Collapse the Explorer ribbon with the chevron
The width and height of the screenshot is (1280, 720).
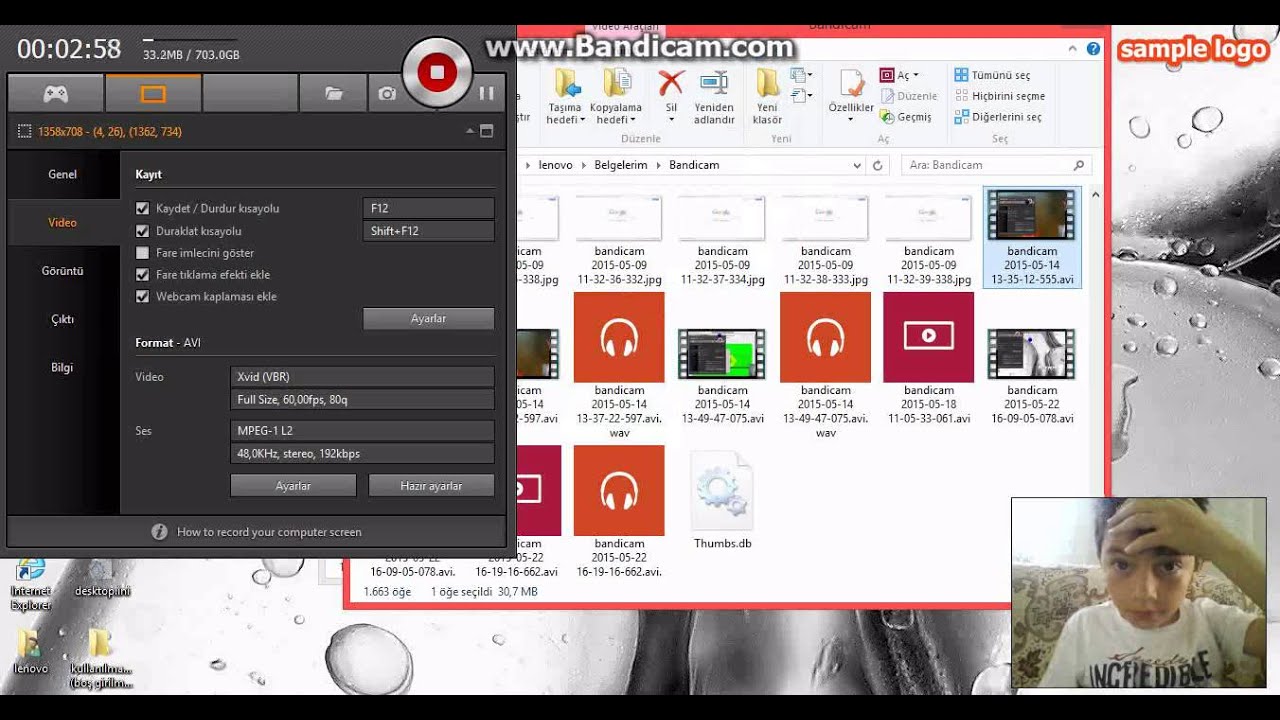pos(1072,48)
